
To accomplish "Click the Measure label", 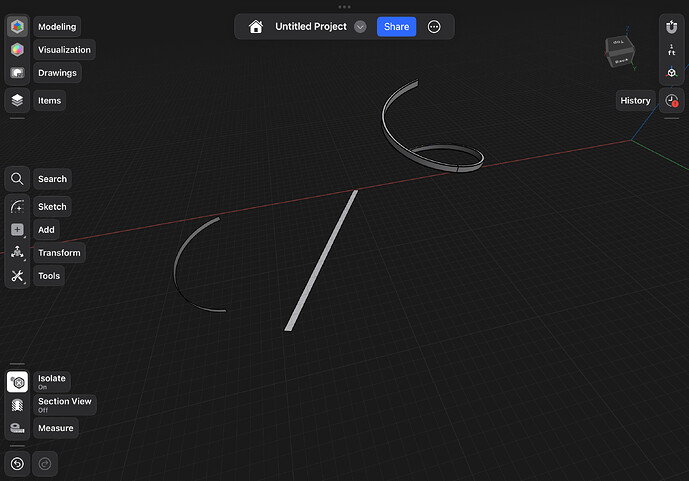I will tap(56, 428).
